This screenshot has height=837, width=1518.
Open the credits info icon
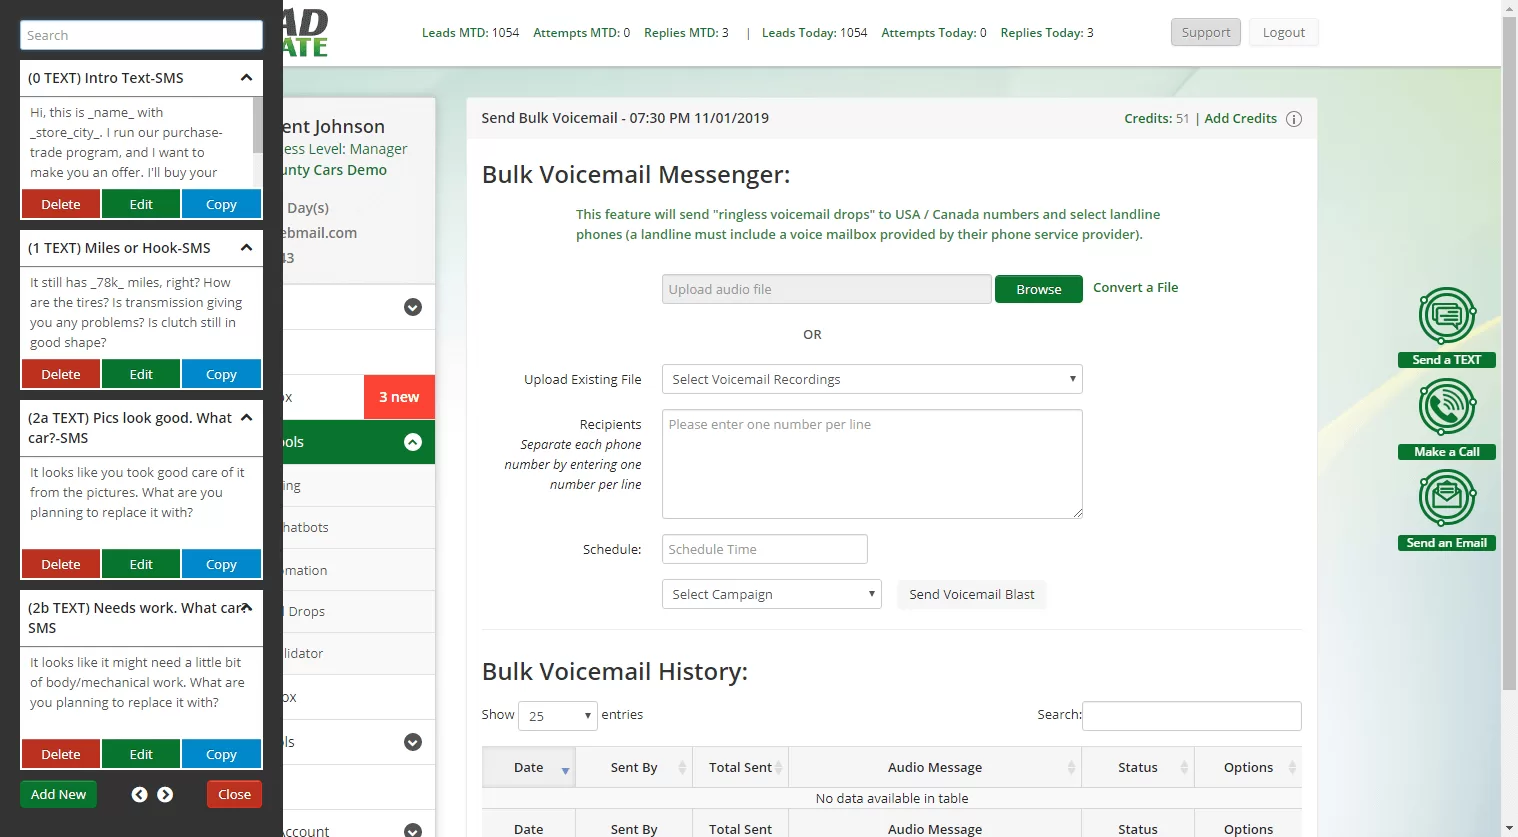click(1294, 119)
